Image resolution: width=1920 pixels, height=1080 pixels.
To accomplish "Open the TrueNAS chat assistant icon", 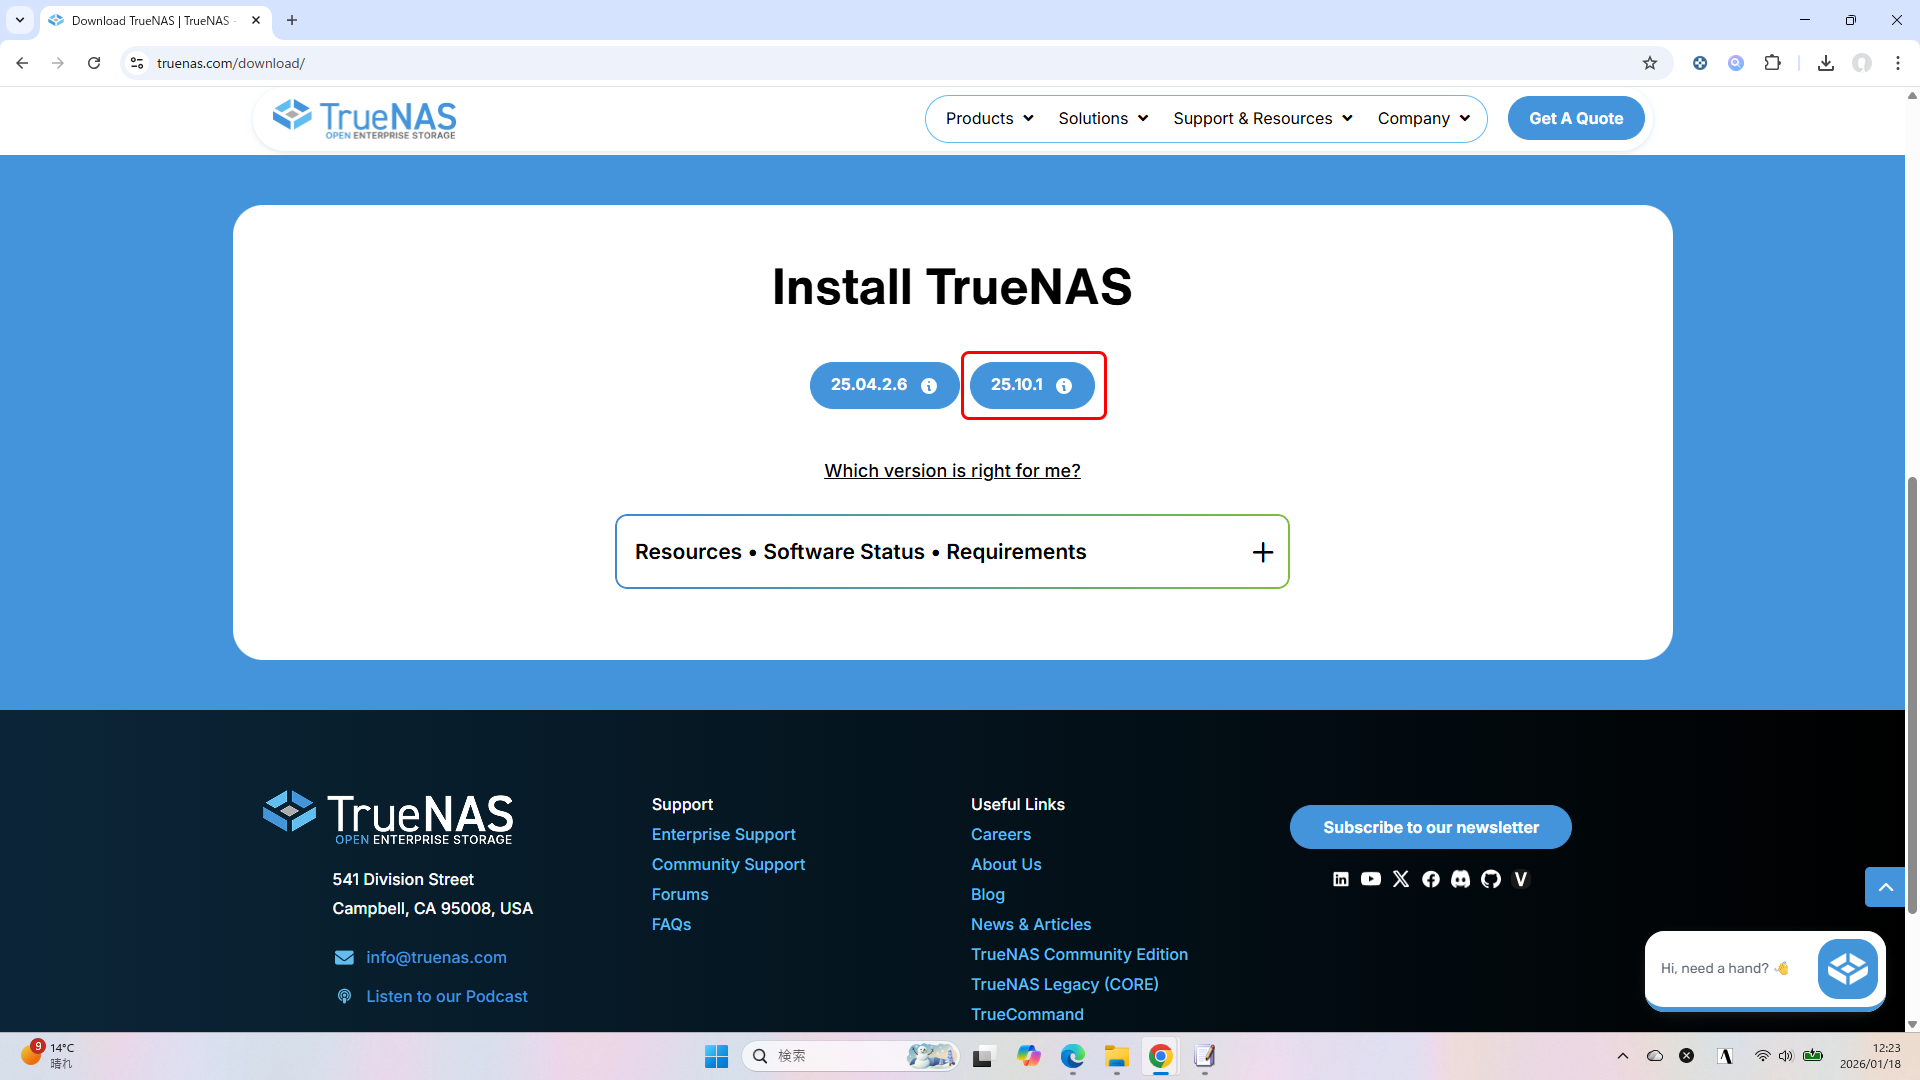I will (1847, 968).
